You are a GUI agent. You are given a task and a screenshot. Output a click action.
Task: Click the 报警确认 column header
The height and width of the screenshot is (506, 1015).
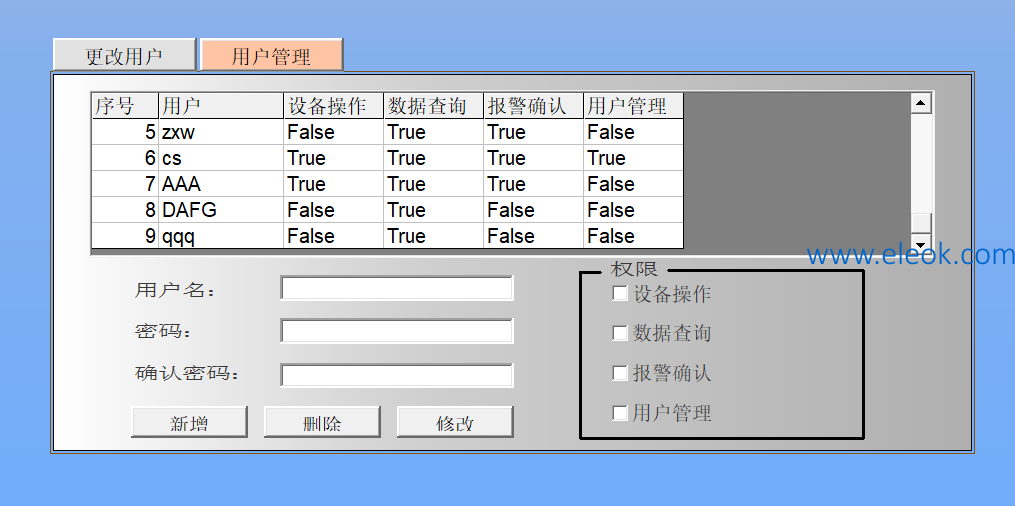point(534,106)
